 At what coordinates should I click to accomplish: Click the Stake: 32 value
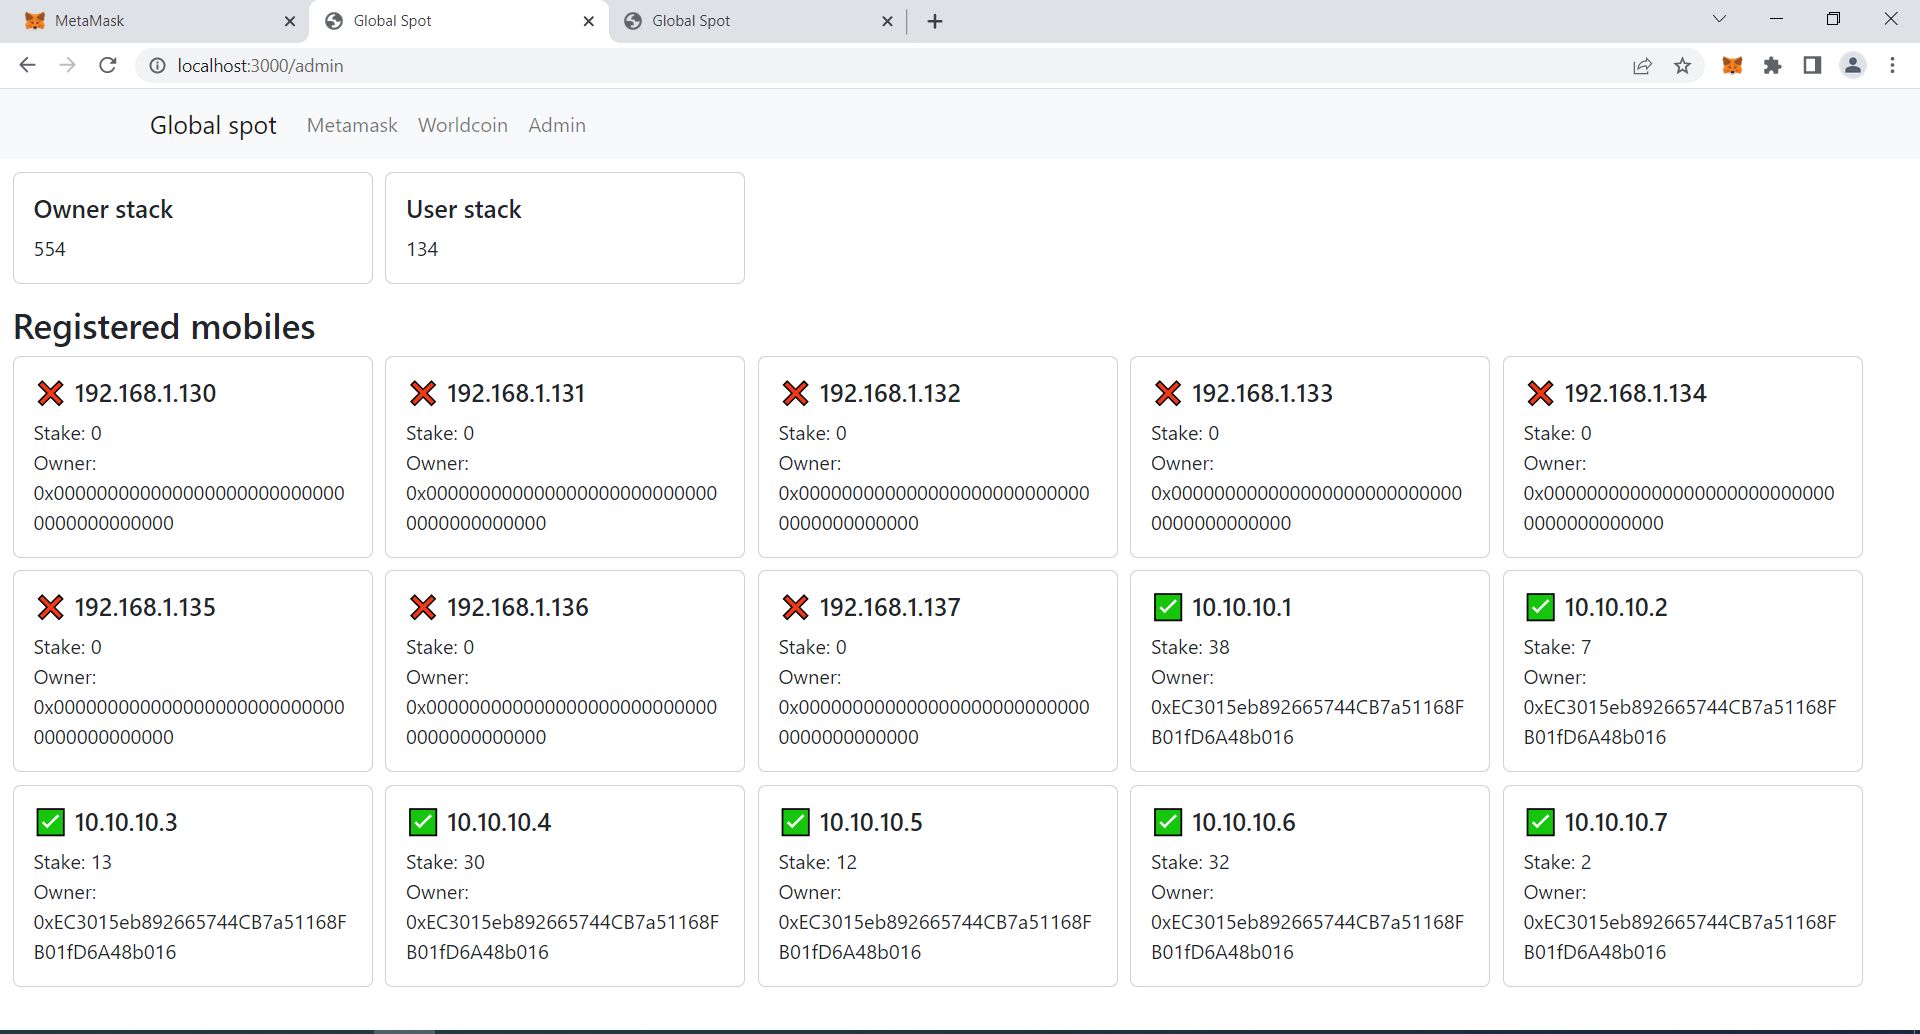[1190, 862]
